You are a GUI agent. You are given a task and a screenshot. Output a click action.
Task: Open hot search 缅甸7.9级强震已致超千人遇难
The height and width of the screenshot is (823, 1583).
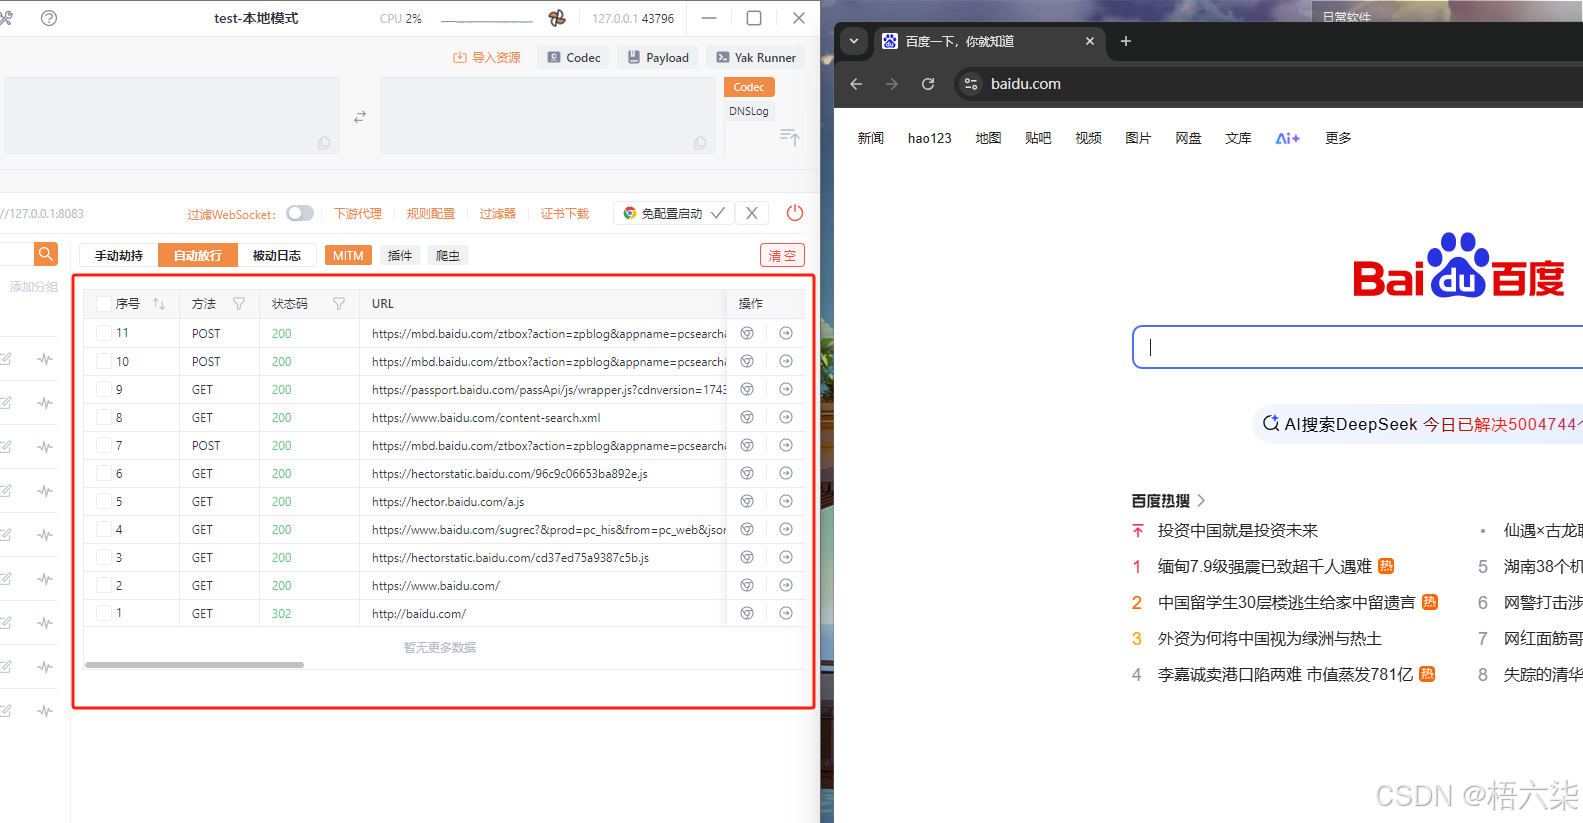pyautogui.click(x=1265, y=566)
